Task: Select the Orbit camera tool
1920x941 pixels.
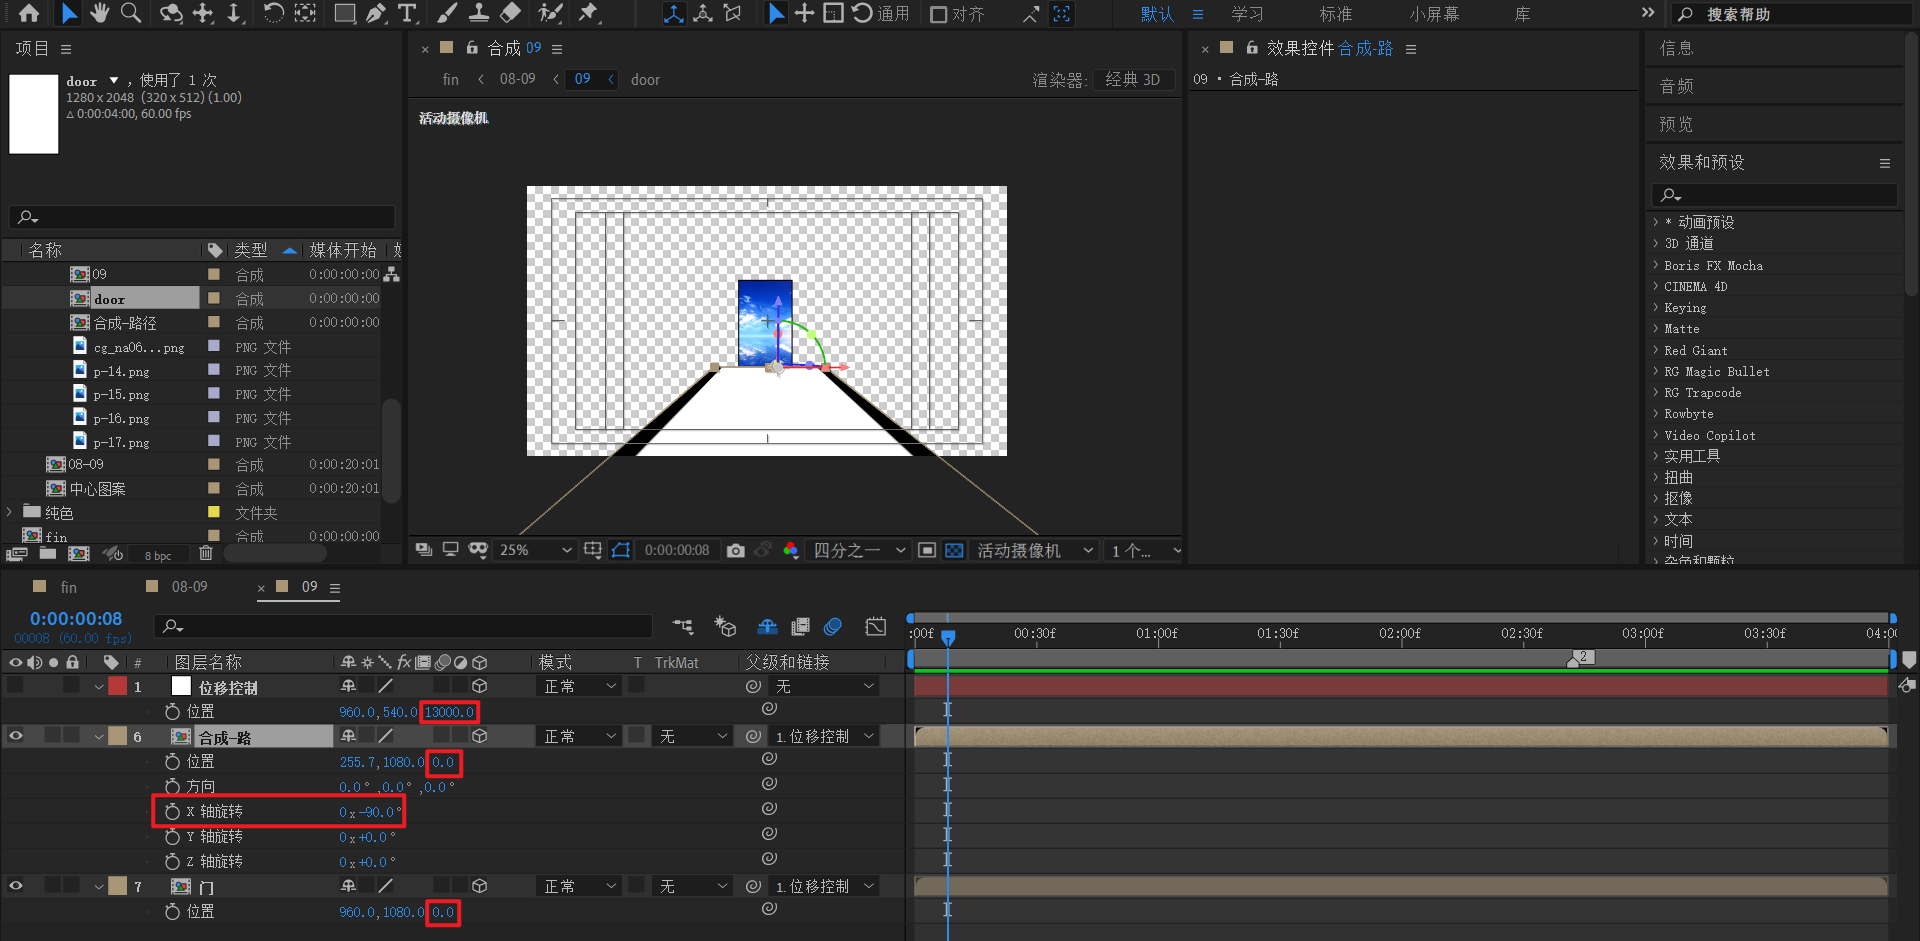Action: (171, 13)
